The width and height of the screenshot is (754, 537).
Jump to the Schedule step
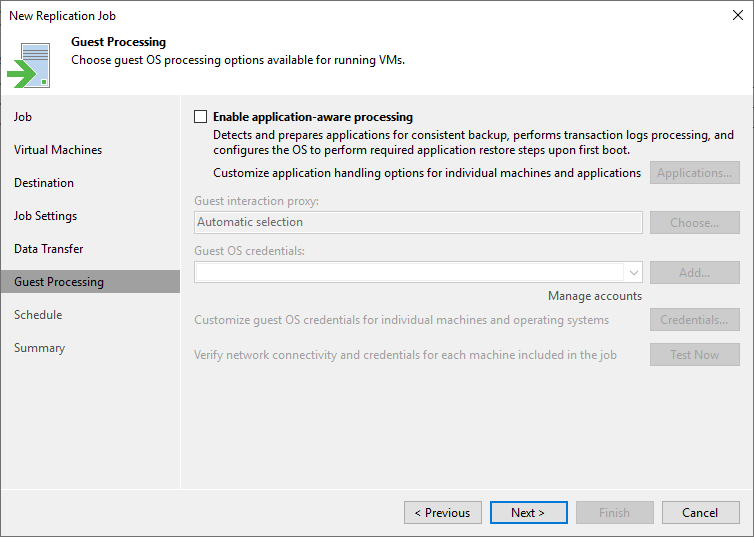[x=38, y=315]
